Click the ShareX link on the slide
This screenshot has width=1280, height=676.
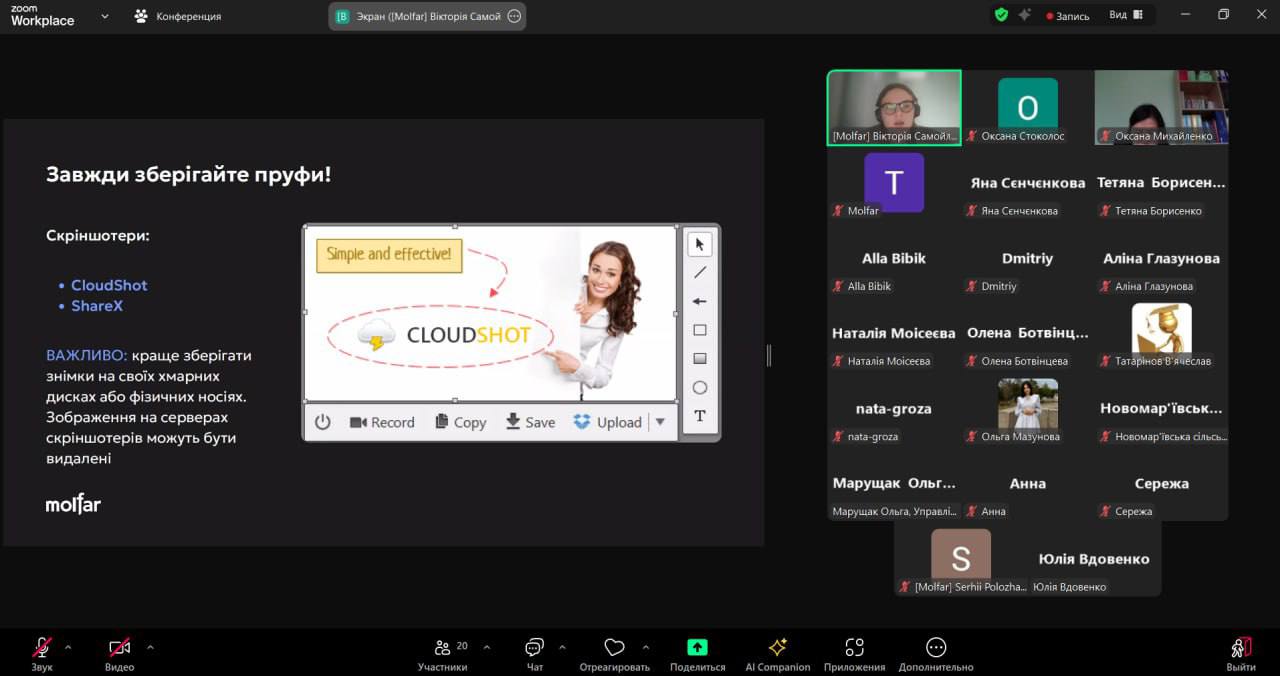tap(97, 306)
